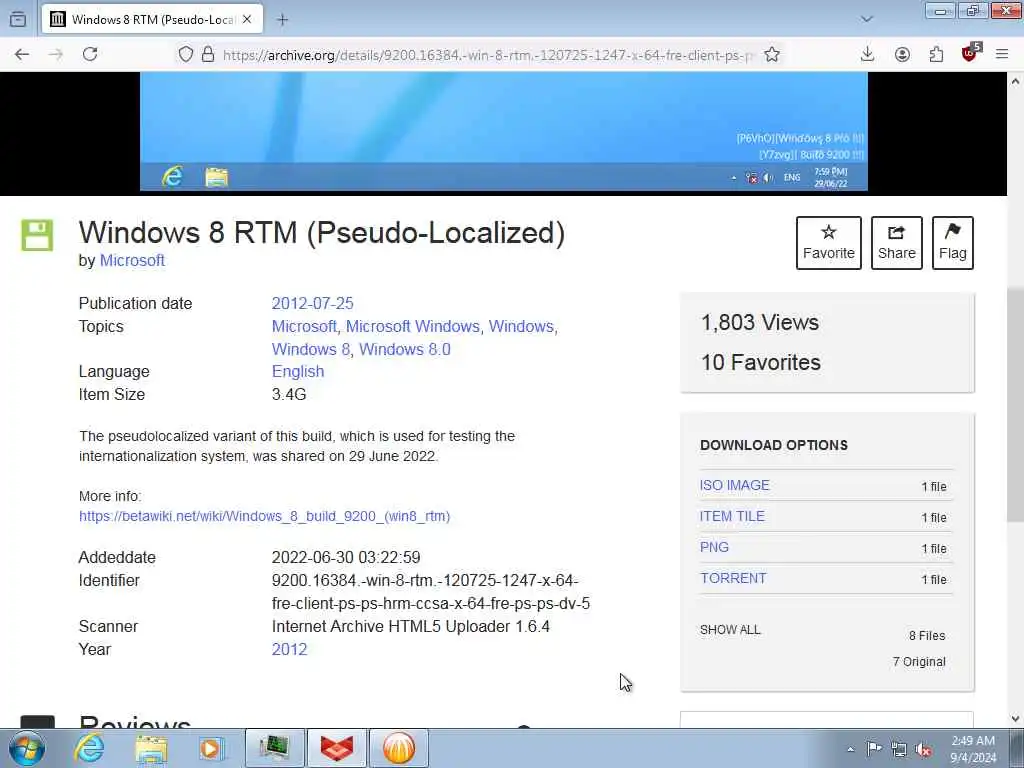The height and width of the screenshot is (768, 1024).
Task: Click the browser Forward arrow
Action: pyautogui.click(x=56, y=54)
